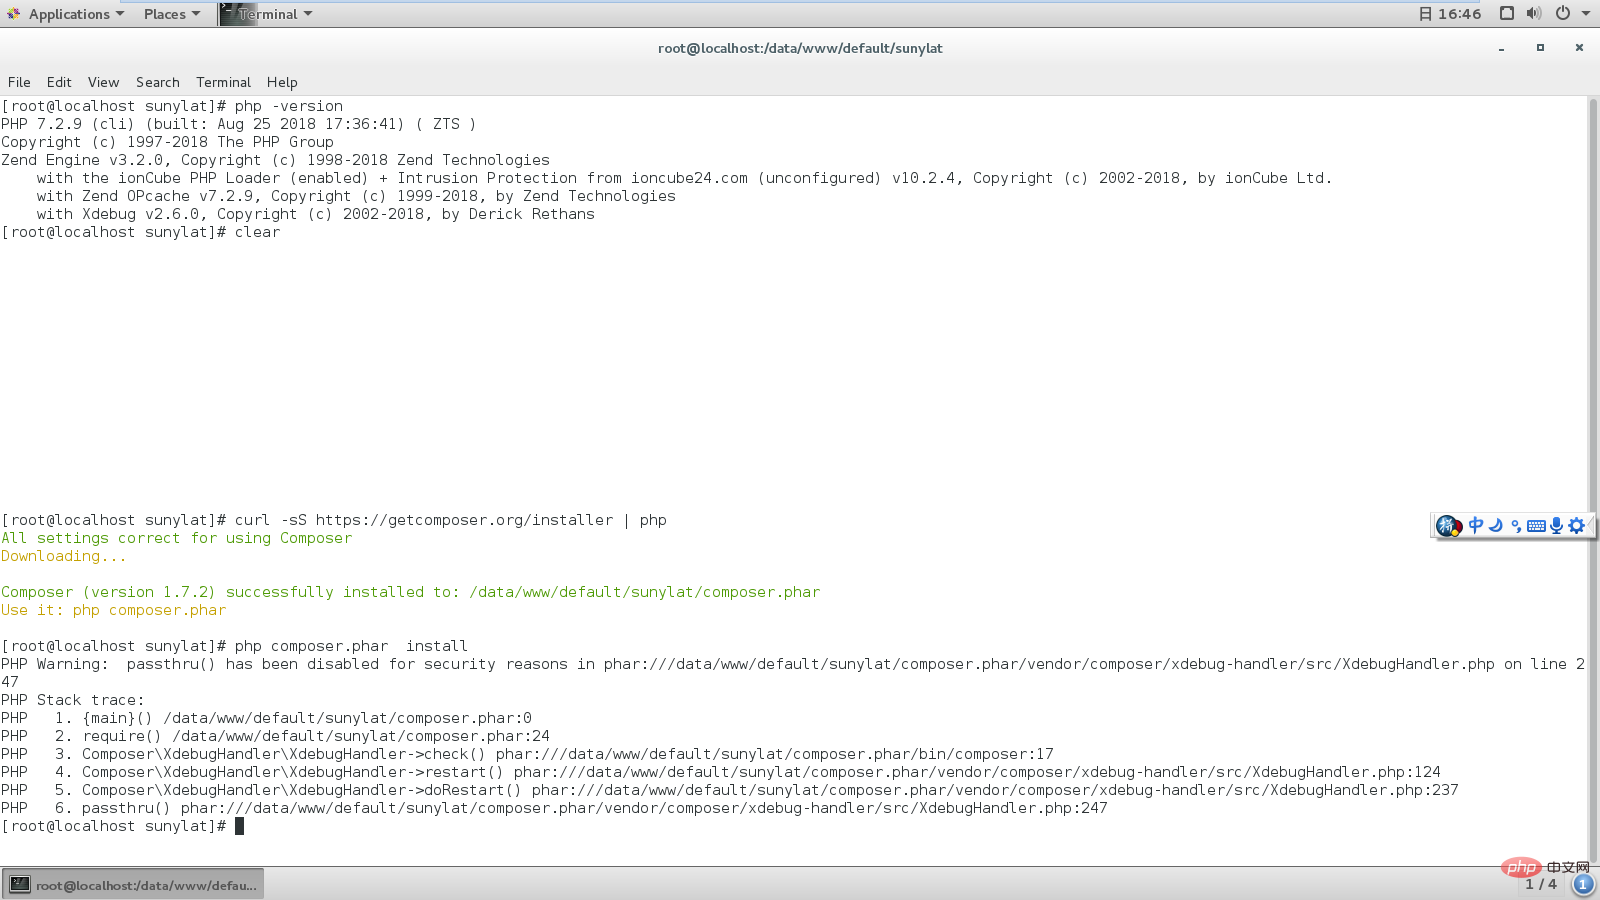The image size is (1600, 900).
Task: Click the terminal cursor at last prompt
Action: [239, 826]
